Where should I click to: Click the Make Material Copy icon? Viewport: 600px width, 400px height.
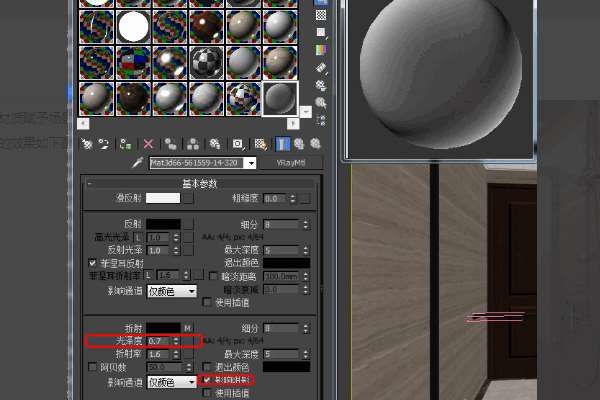tap(170, 144)
